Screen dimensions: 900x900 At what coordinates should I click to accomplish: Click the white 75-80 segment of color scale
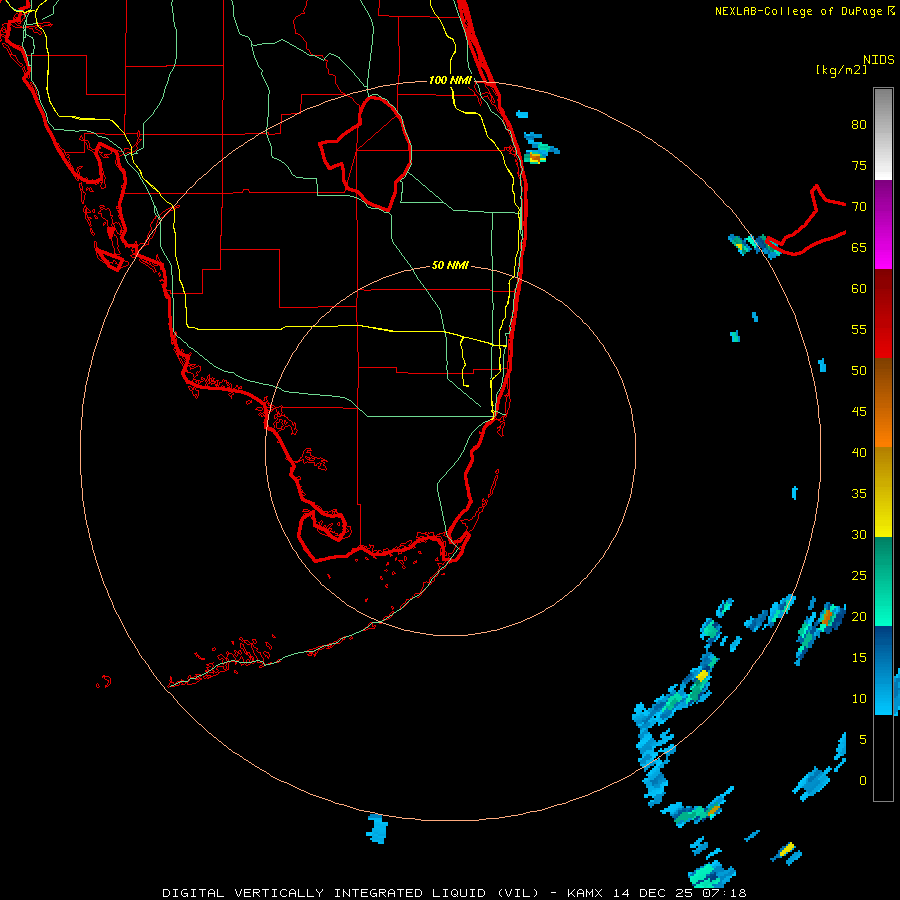click(883, 134)
